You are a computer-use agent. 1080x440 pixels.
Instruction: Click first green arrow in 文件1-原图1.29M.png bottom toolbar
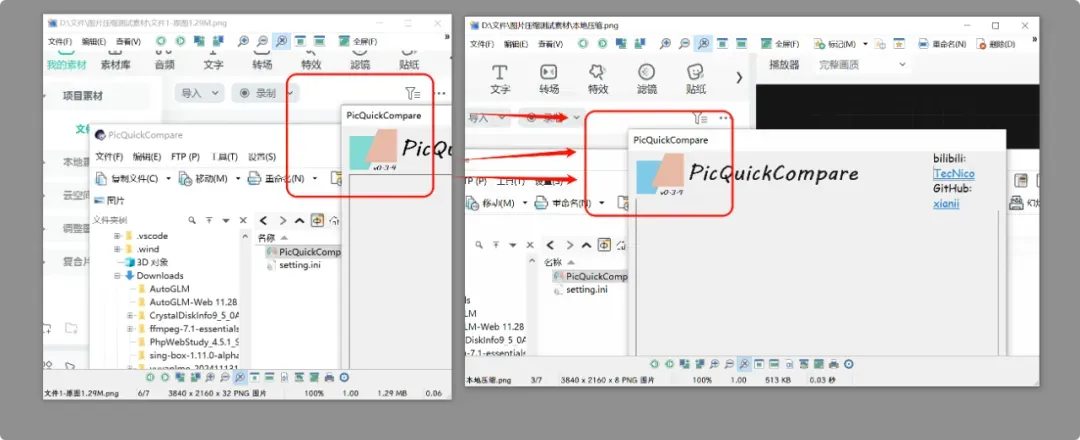pyautogui.click(x=151, y=377)
